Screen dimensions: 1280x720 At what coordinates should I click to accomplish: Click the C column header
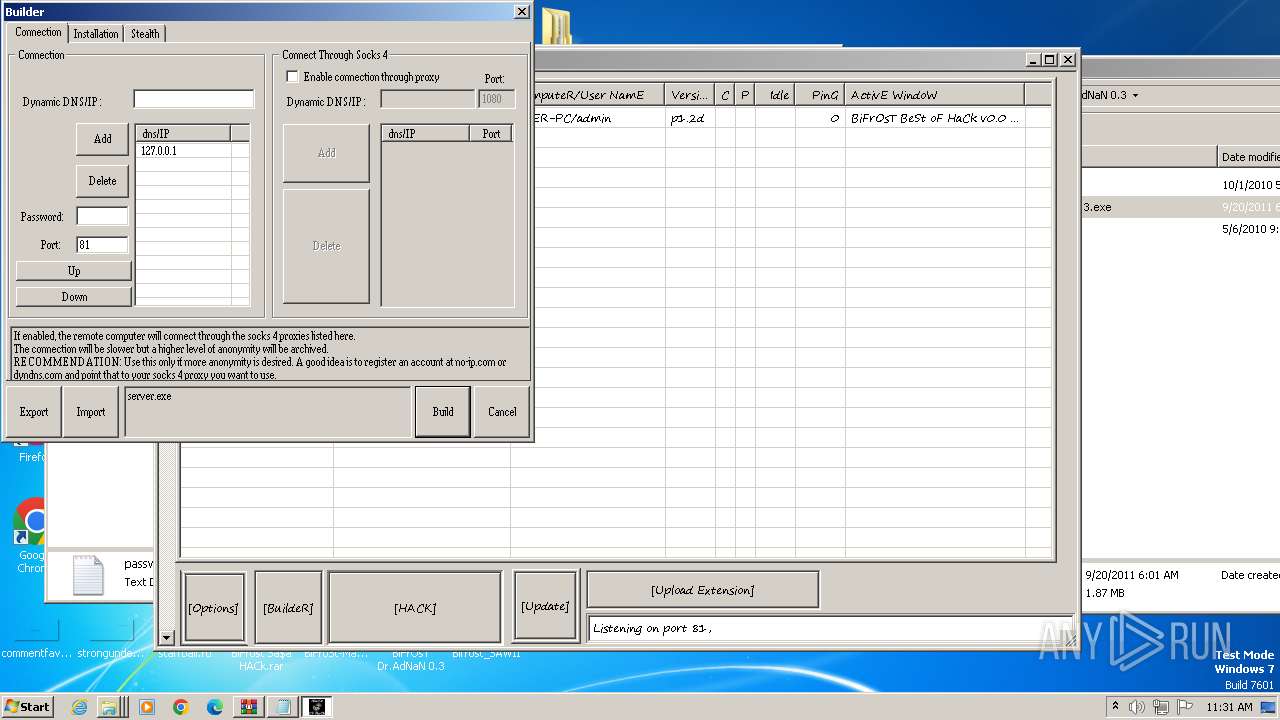click(x=725, y=95)
